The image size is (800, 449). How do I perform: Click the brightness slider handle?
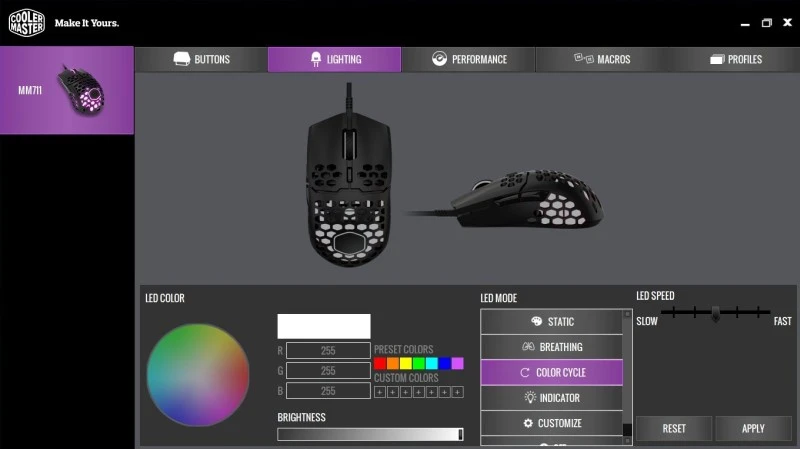[460, 434]
